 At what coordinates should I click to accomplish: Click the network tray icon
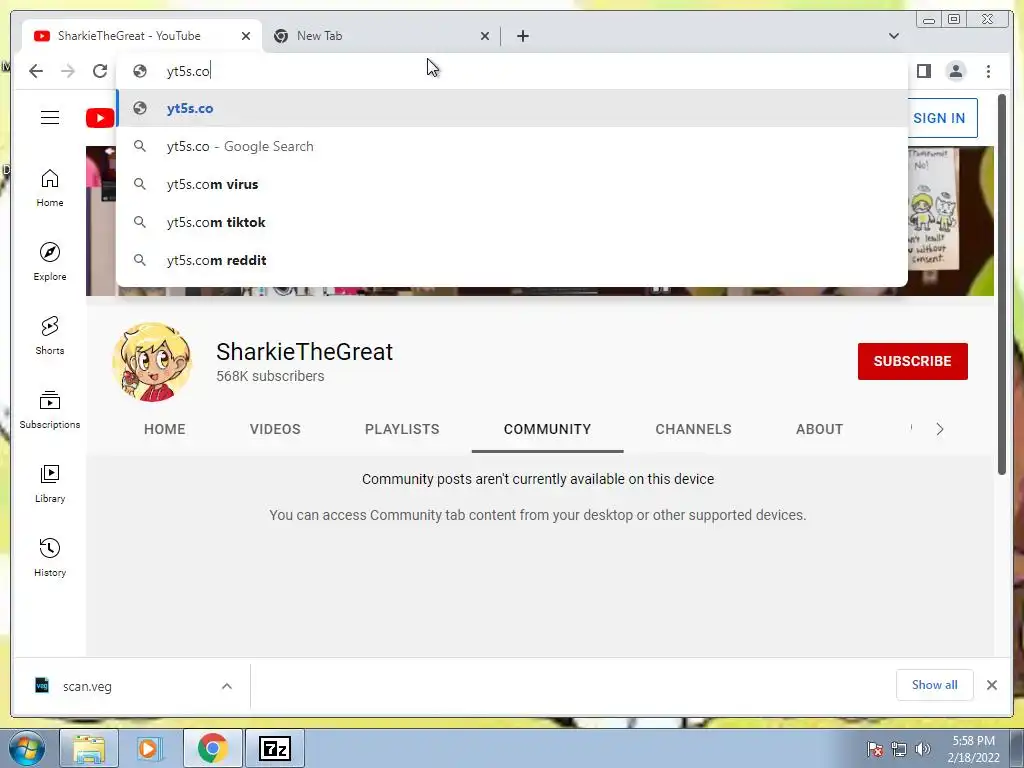click(x=899, y=749)
